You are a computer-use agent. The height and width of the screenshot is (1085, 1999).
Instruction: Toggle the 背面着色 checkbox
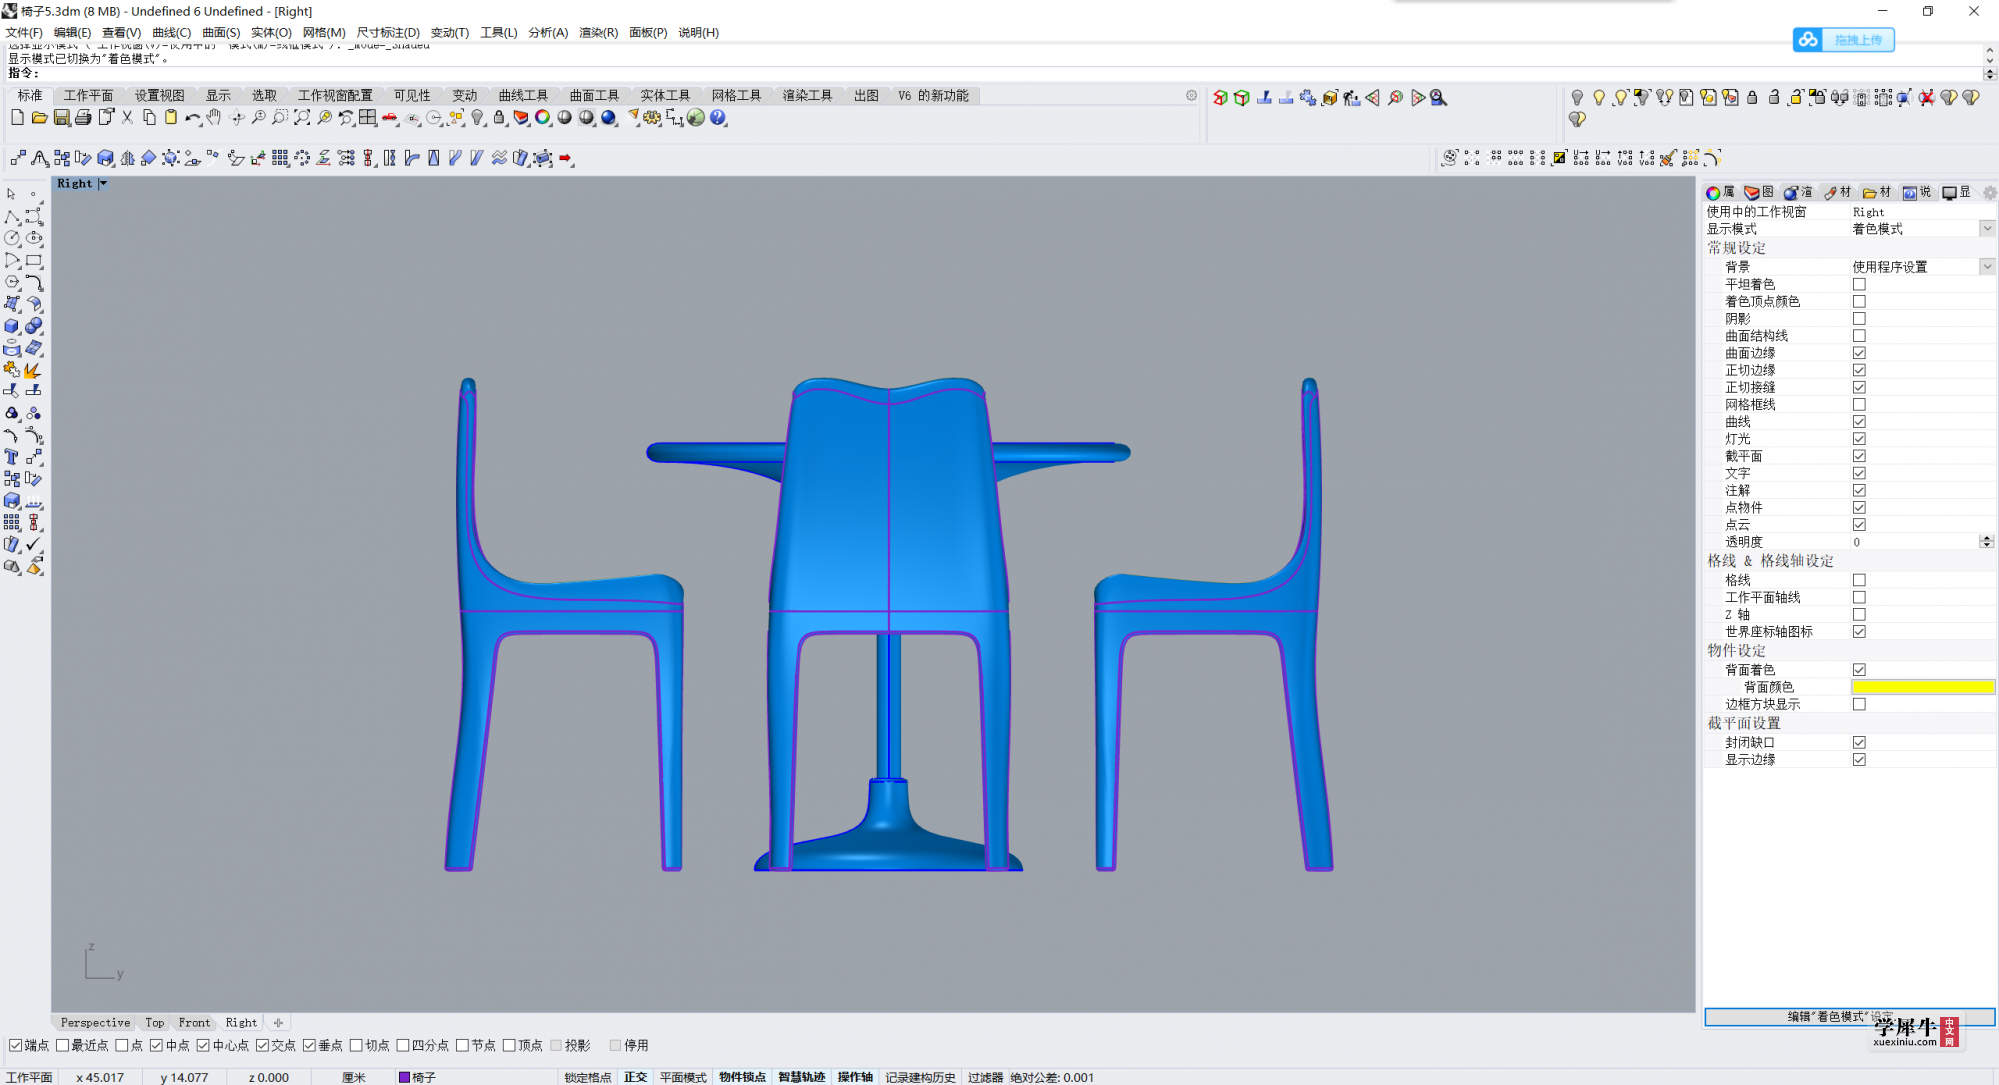1859,670
